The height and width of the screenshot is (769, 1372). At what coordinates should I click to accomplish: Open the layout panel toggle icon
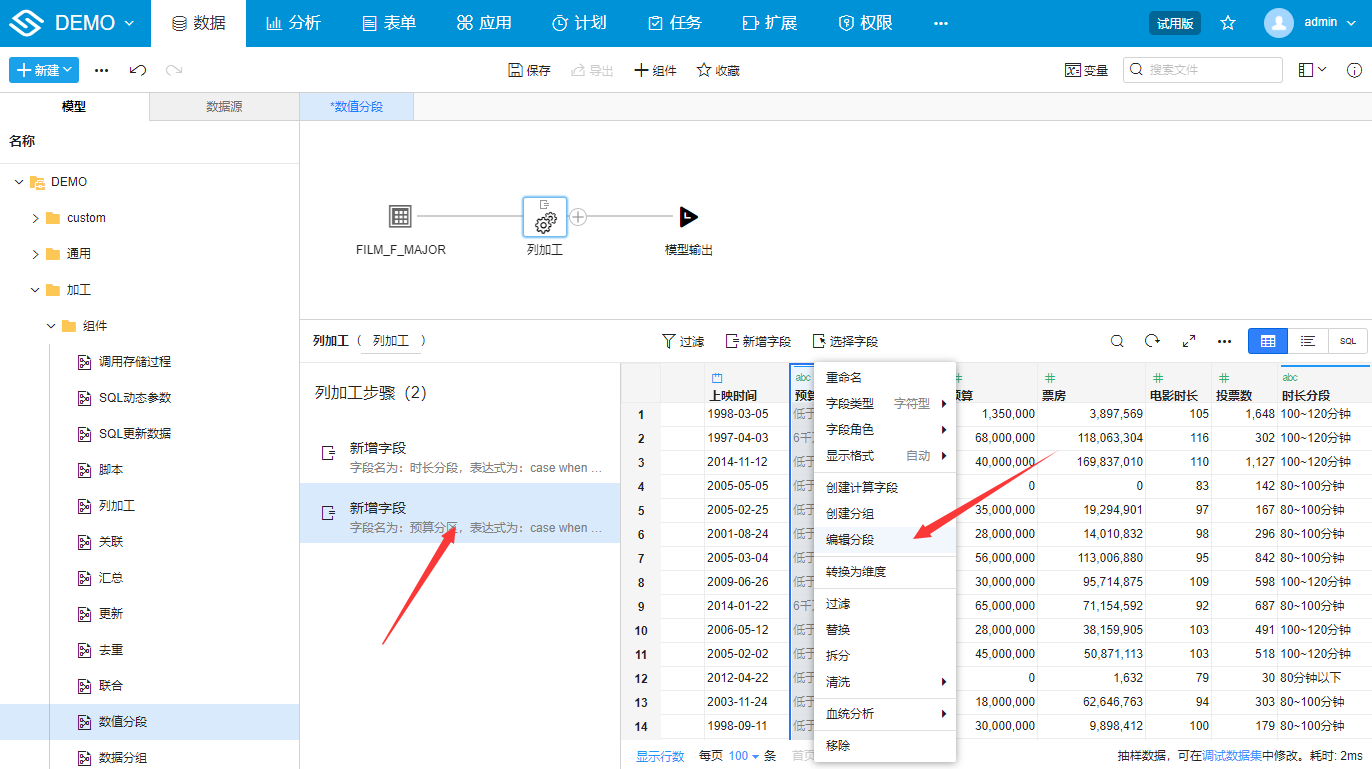(x=1312, y=70)
